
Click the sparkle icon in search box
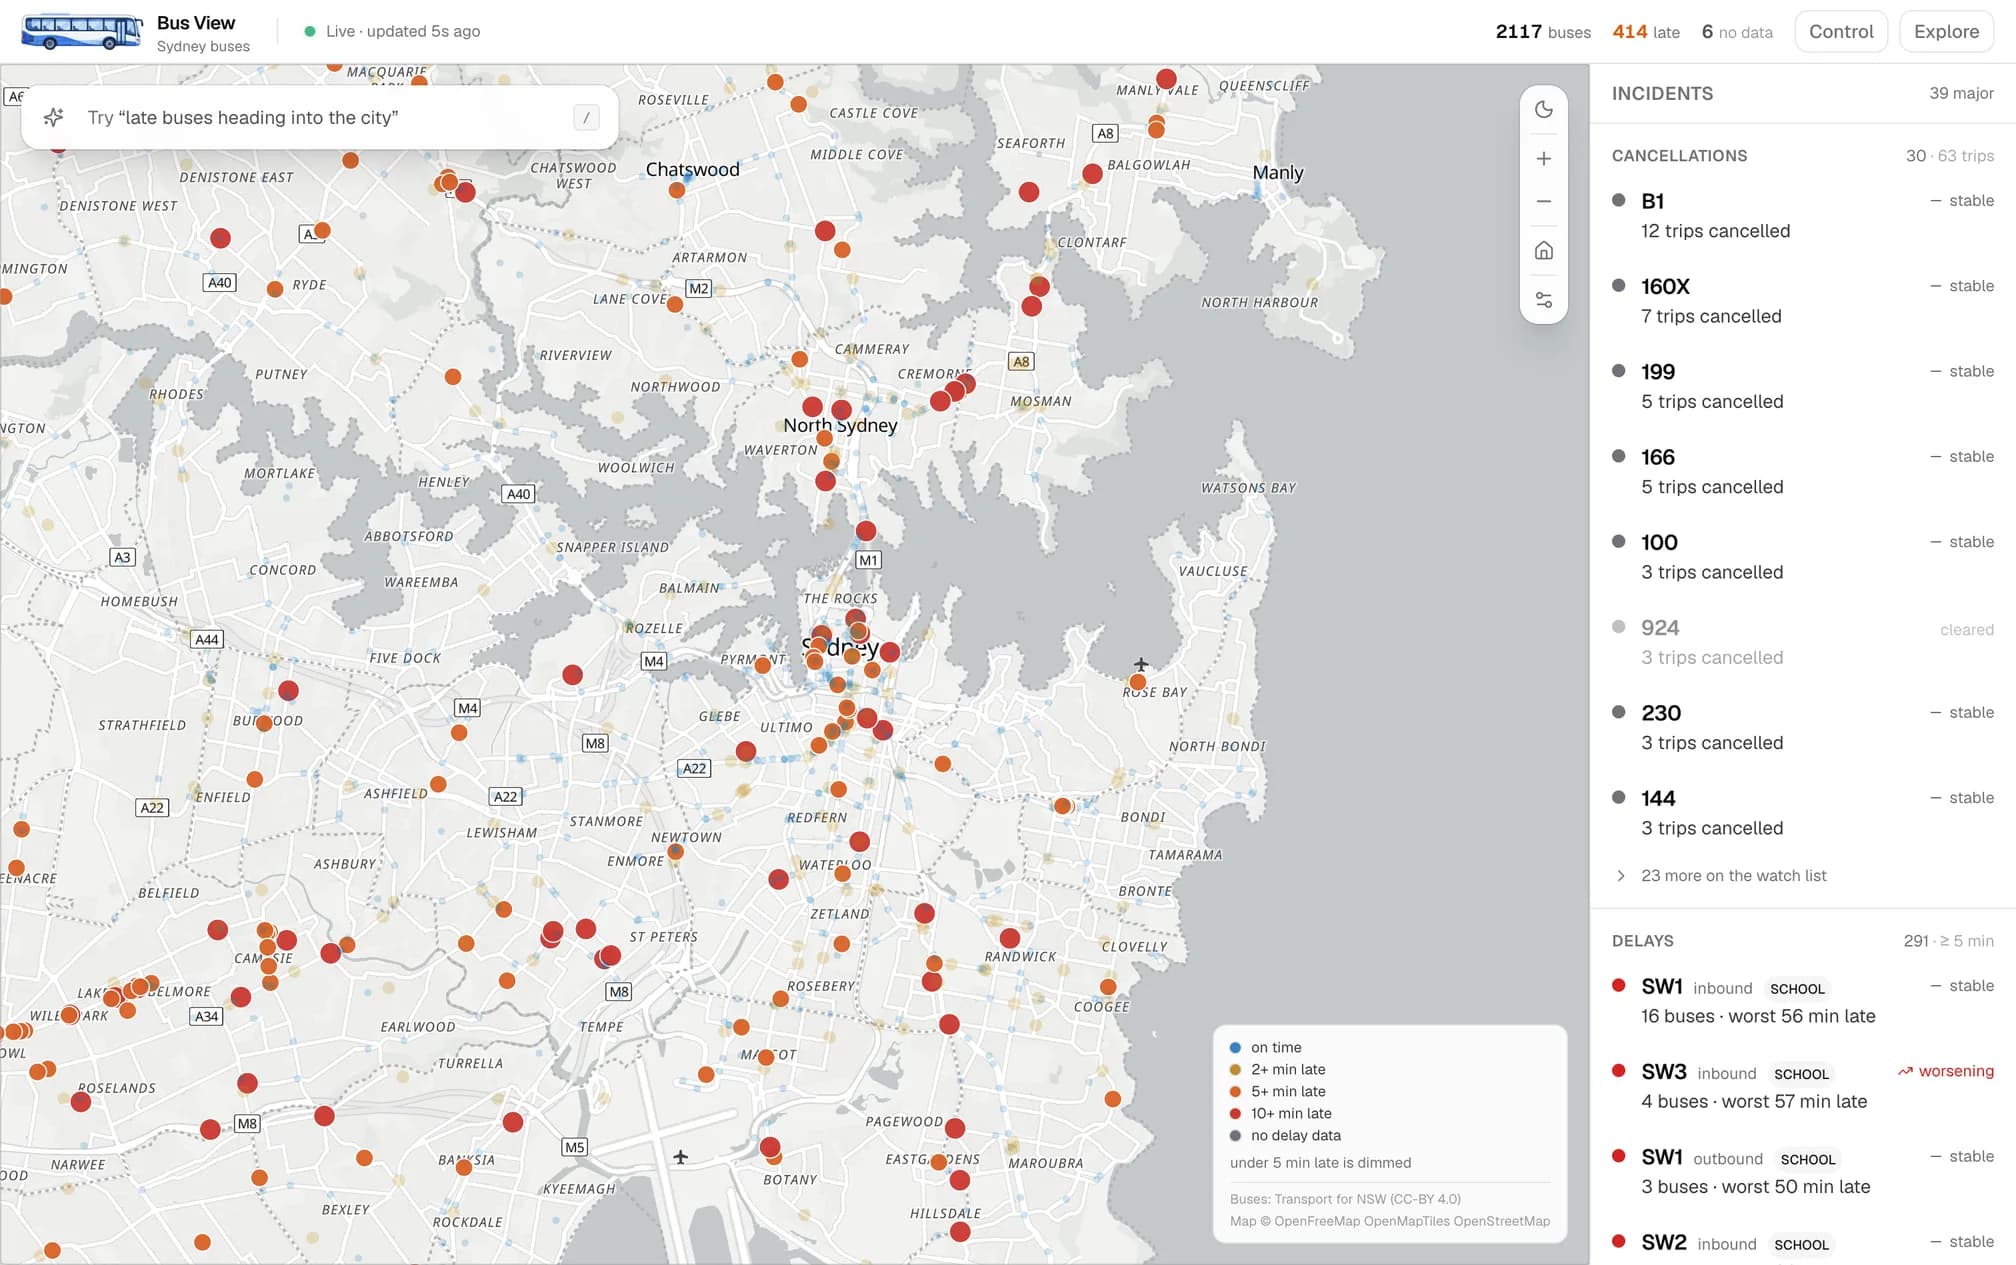[x=54, y=117]
